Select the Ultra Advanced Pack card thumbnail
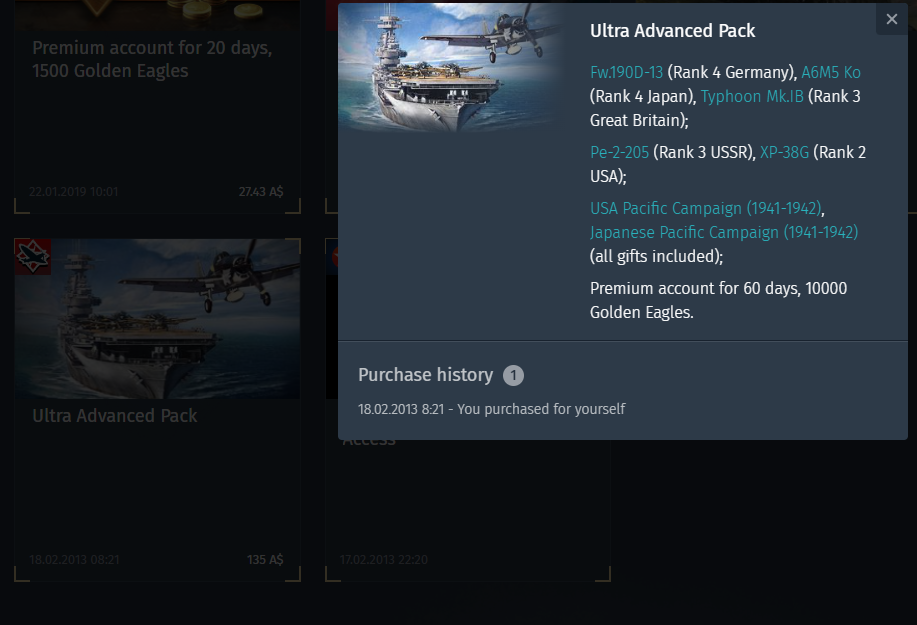917x625 pixels. pyautogui.click(x=157, y=319)
